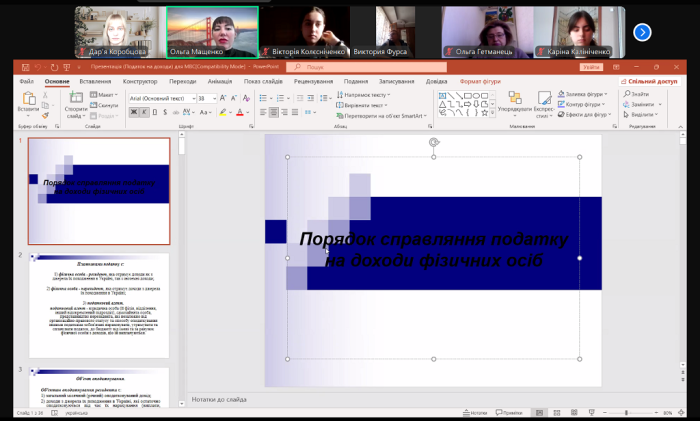Click the Sign in (Увійти) button

tap(590, 67)
